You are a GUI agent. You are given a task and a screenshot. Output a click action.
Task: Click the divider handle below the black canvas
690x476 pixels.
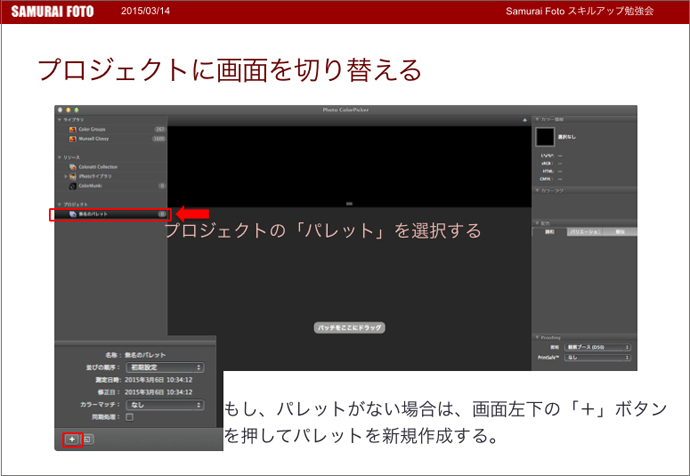tap(349, 204)
